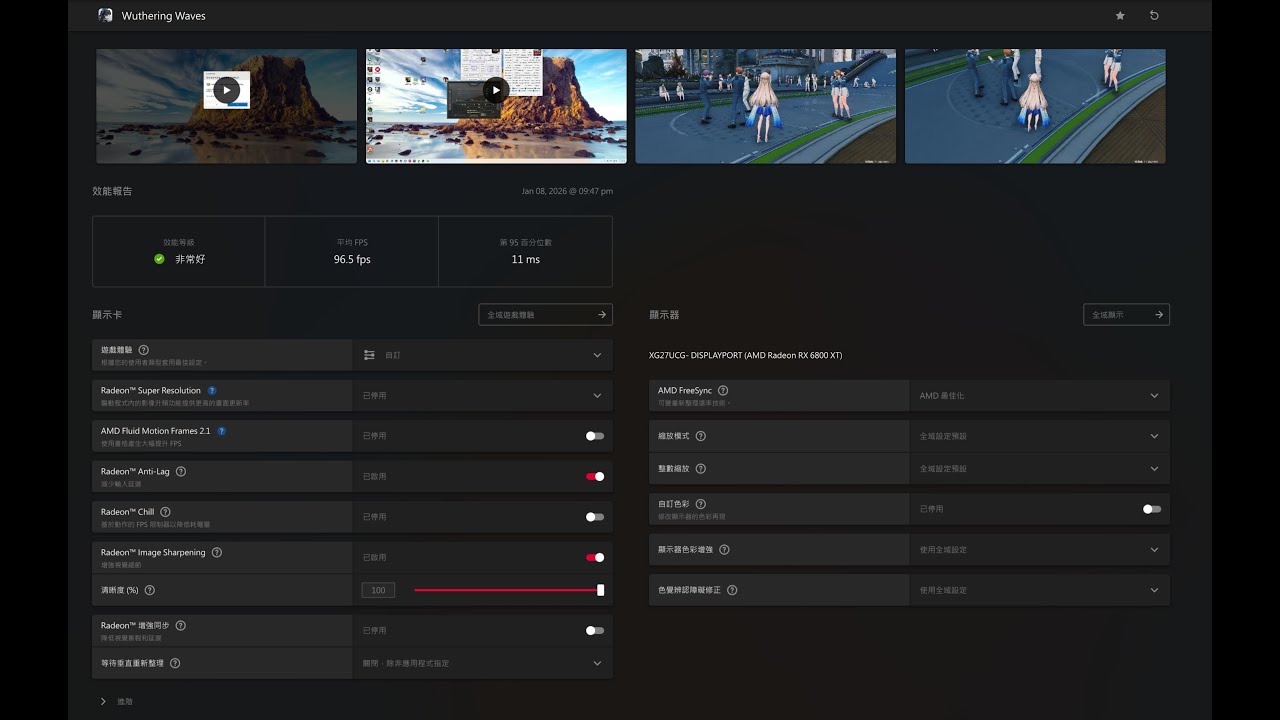Open help icon beside Radeon Chill

[165, 512]
